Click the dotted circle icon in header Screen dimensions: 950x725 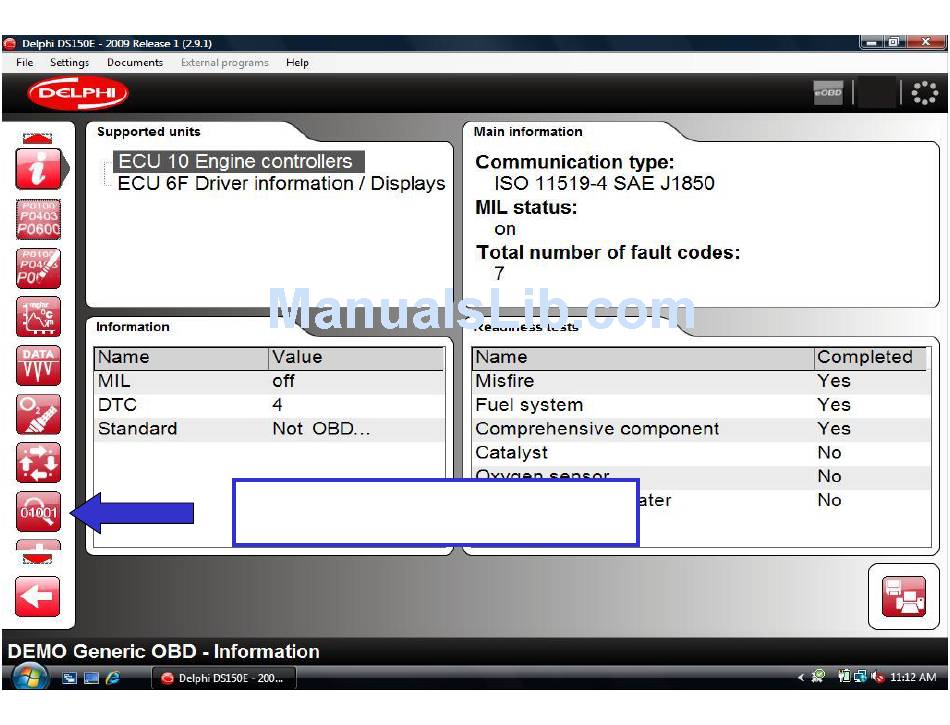tap(925, 93)
